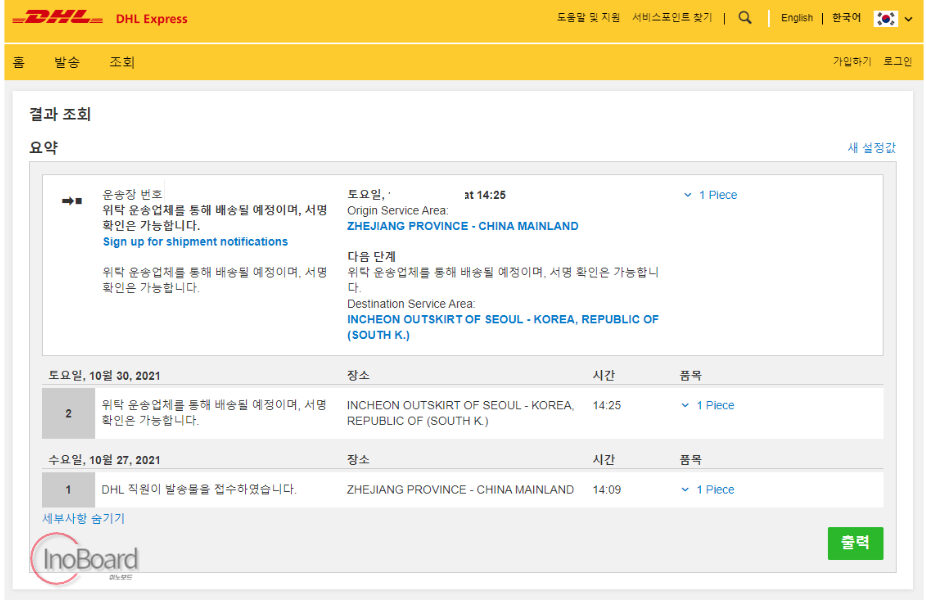Click 세부사항 숨기기 to hide details

83,519
